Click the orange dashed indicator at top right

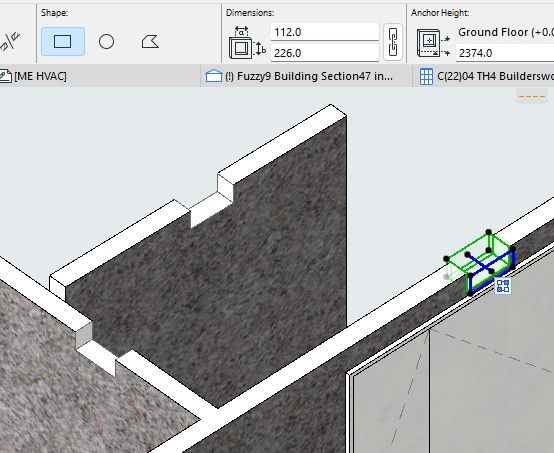tap(532, 97)
